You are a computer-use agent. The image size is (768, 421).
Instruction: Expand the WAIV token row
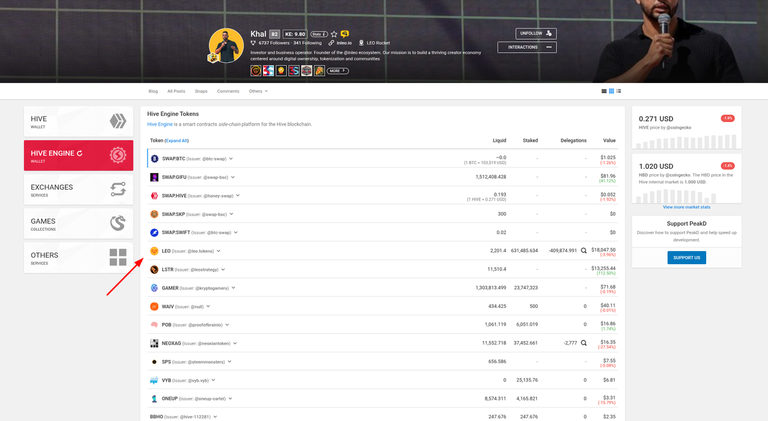pos(208,306)
